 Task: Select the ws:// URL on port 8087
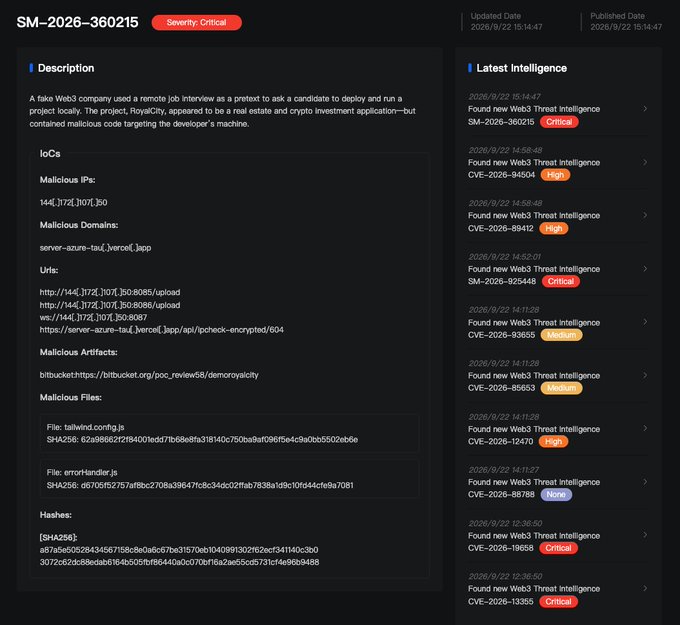93,317
